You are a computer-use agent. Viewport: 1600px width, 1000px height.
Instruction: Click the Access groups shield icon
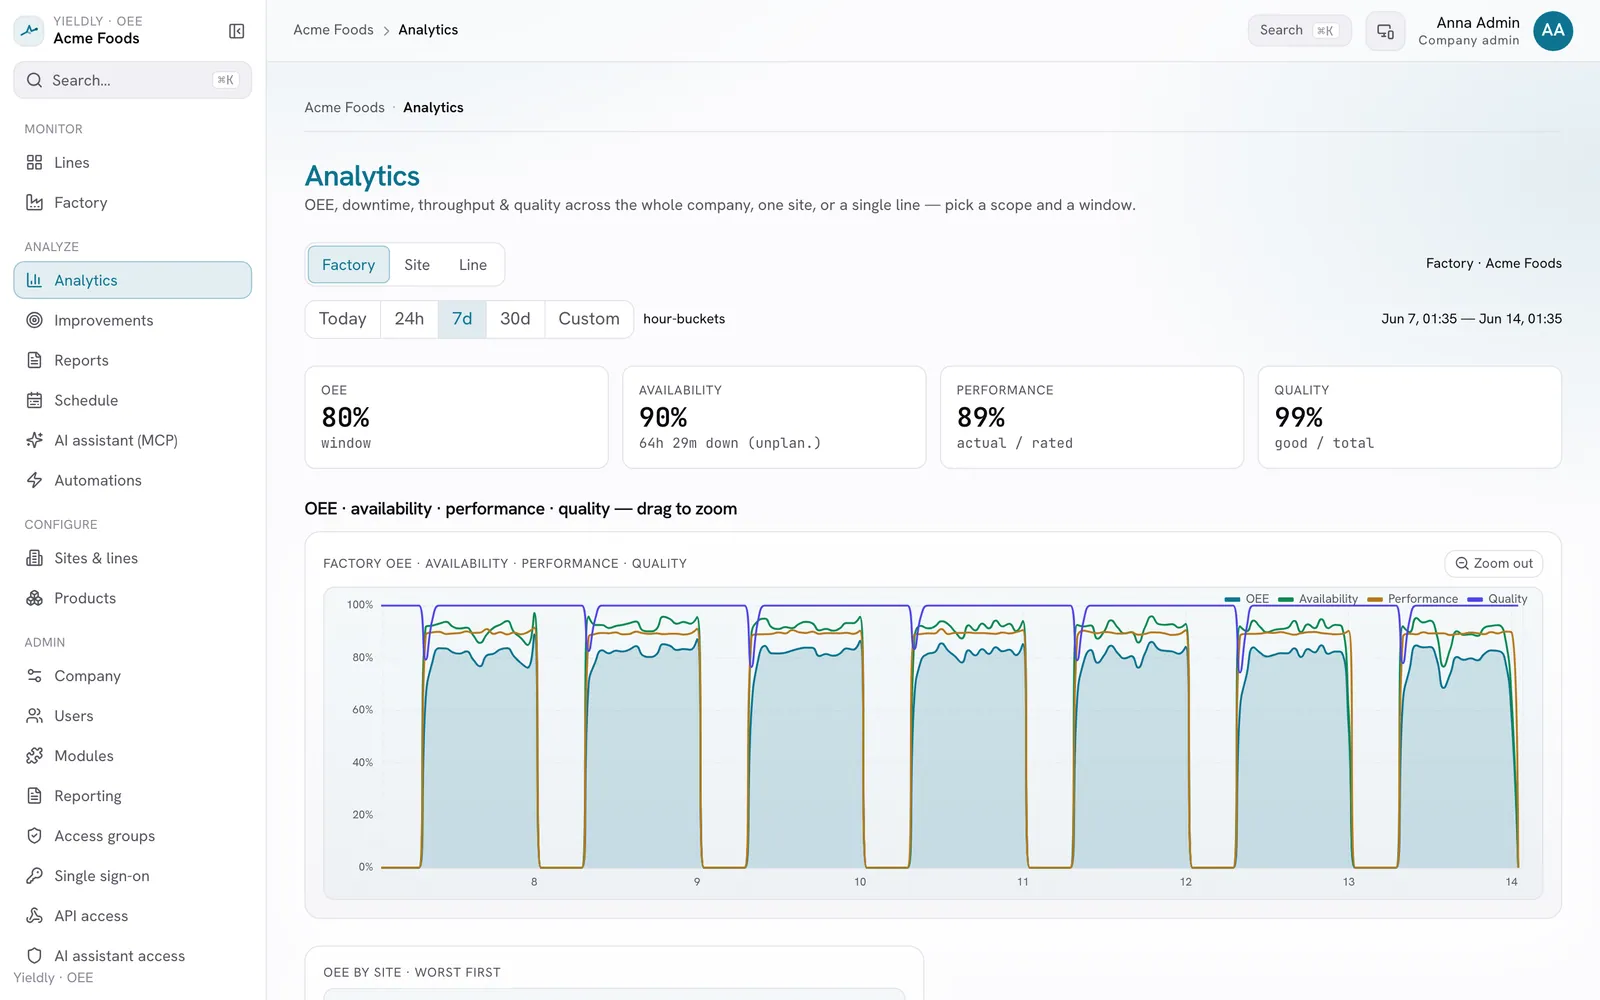[34, 836]
